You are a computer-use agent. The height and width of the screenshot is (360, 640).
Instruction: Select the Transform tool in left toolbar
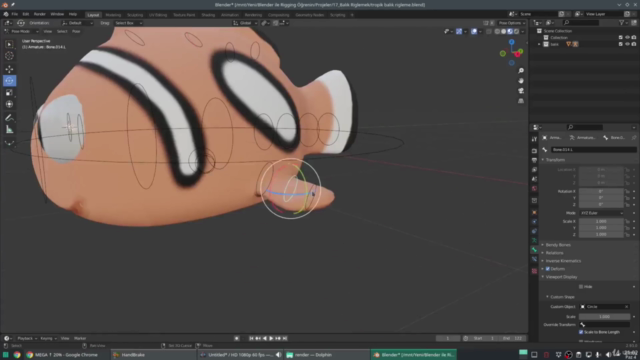point(9,104)
